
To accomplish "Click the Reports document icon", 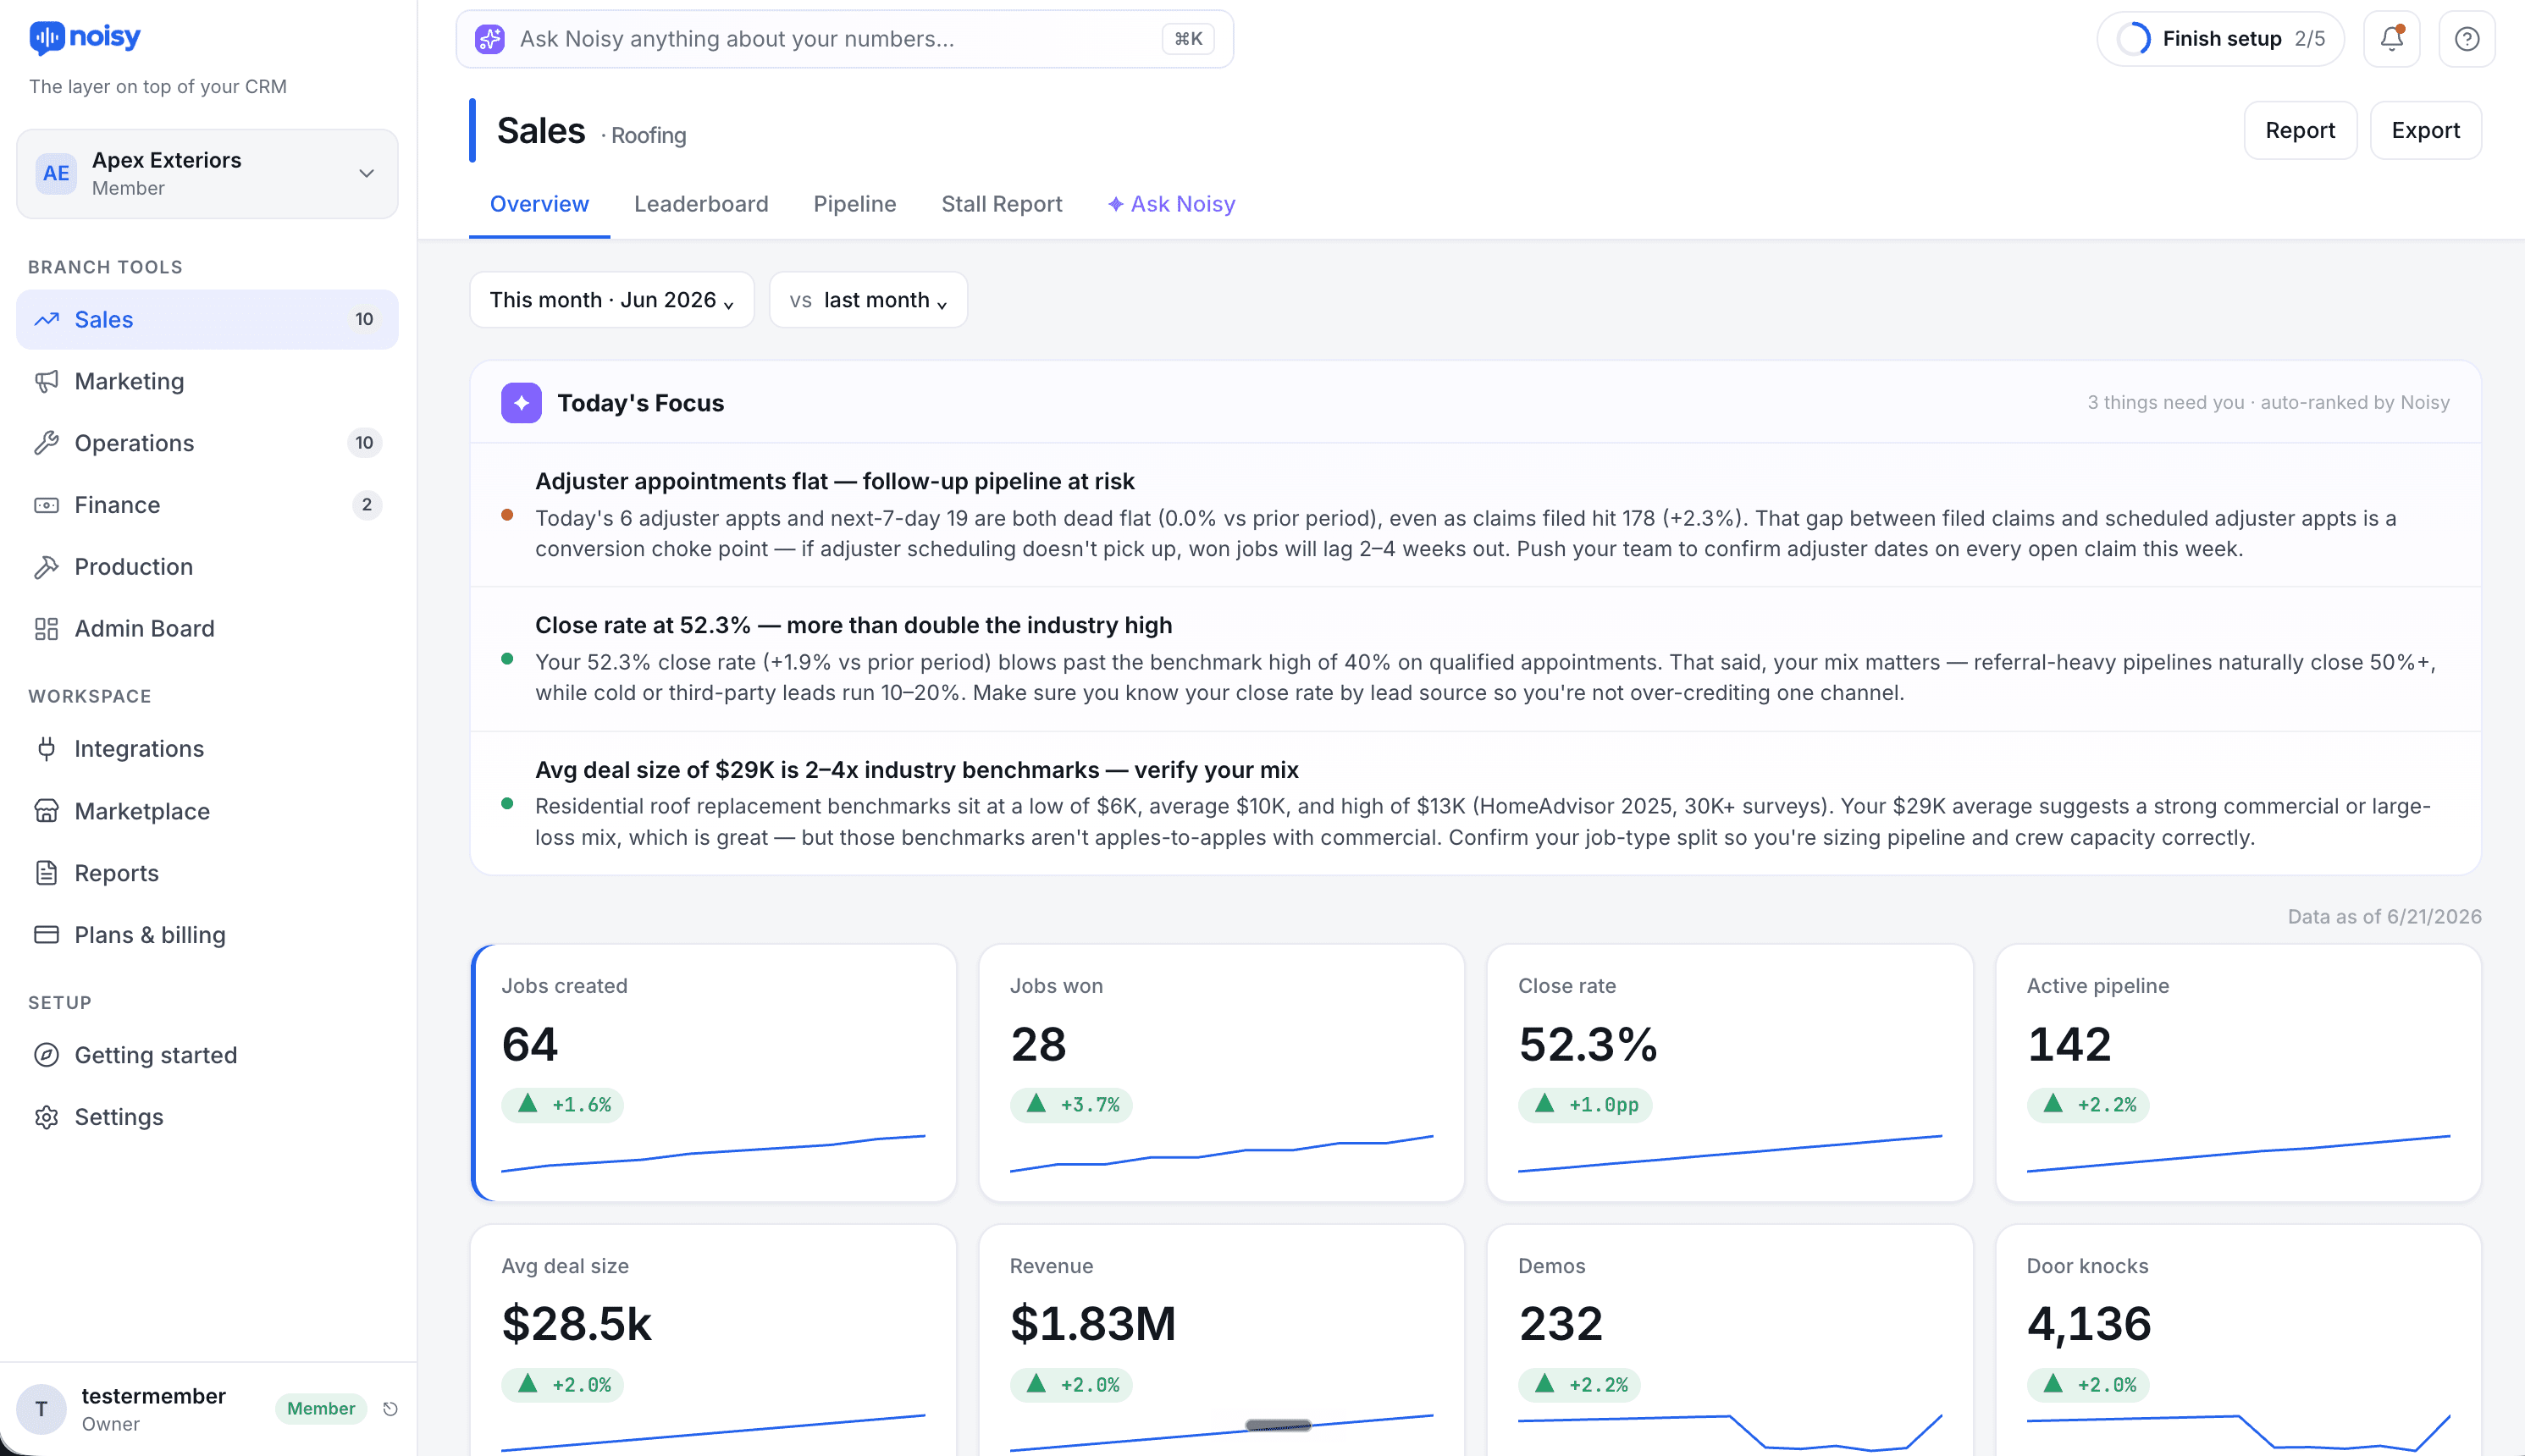I will click(47, 873).
